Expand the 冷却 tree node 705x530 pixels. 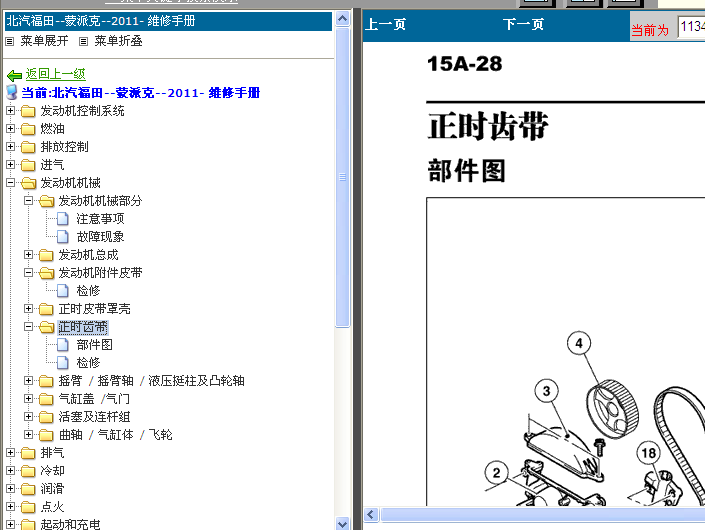pos(10,470)
